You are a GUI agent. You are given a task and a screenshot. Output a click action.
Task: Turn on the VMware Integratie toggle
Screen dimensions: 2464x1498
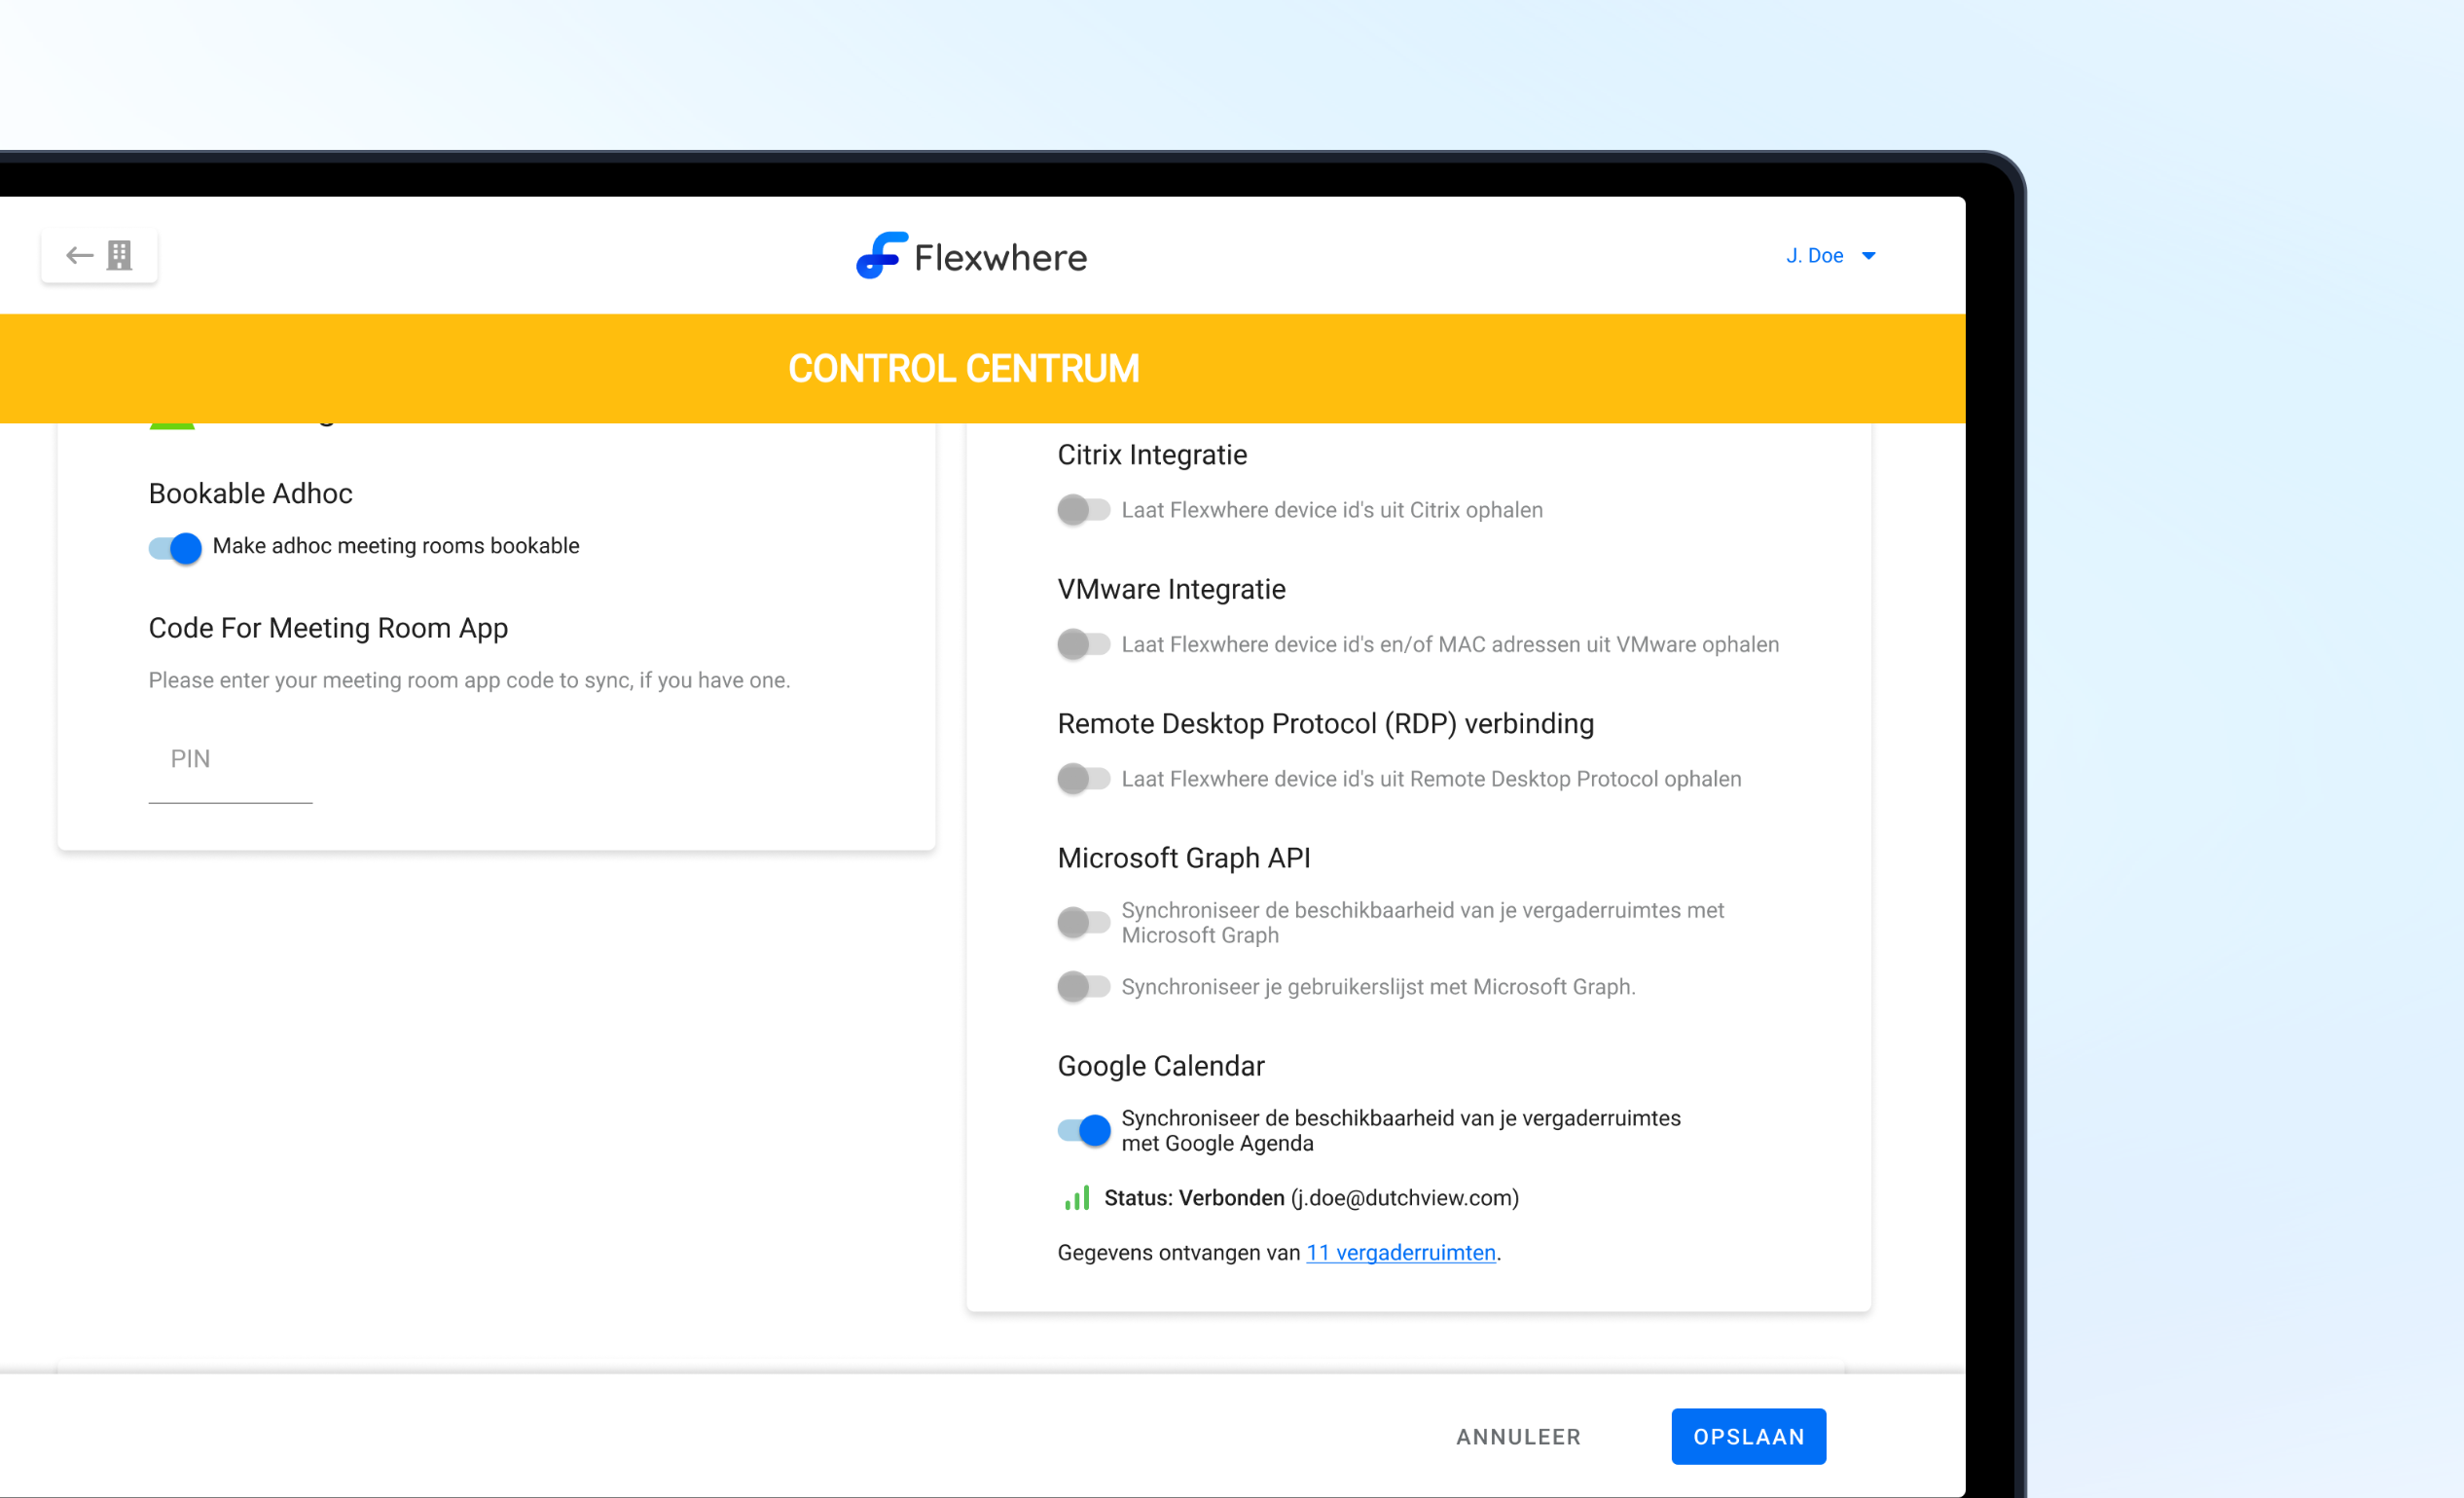[x=1084, y=644]
